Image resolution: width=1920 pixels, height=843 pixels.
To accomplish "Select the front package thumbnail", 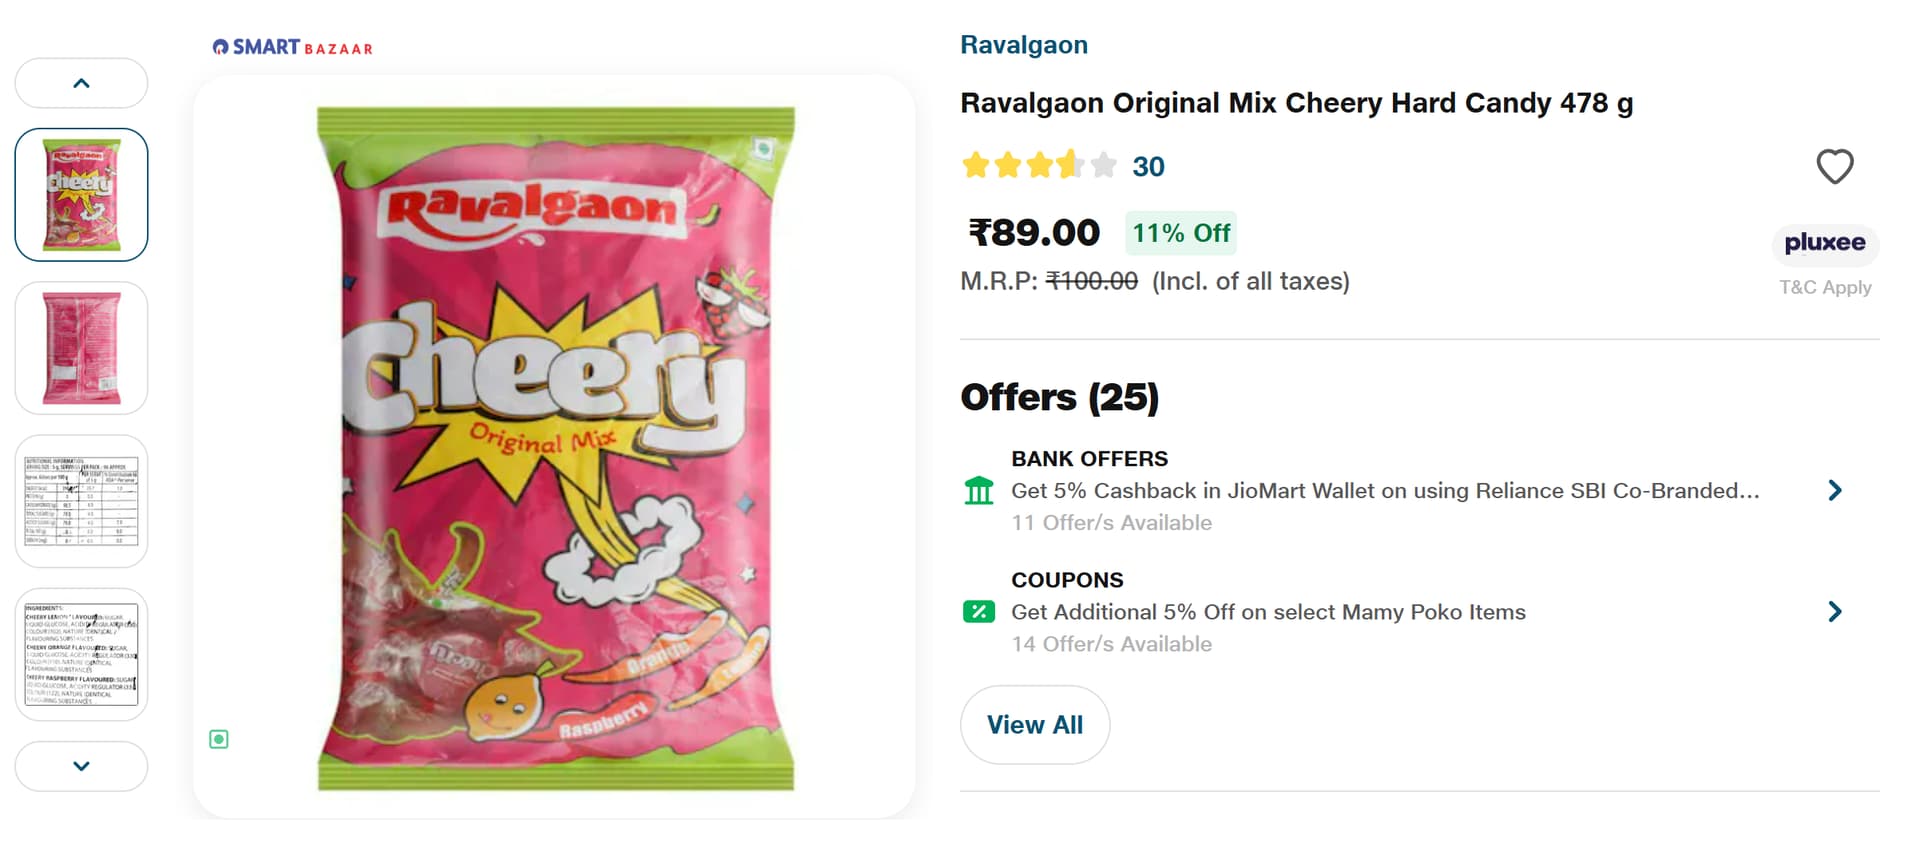I will point(82,195).
